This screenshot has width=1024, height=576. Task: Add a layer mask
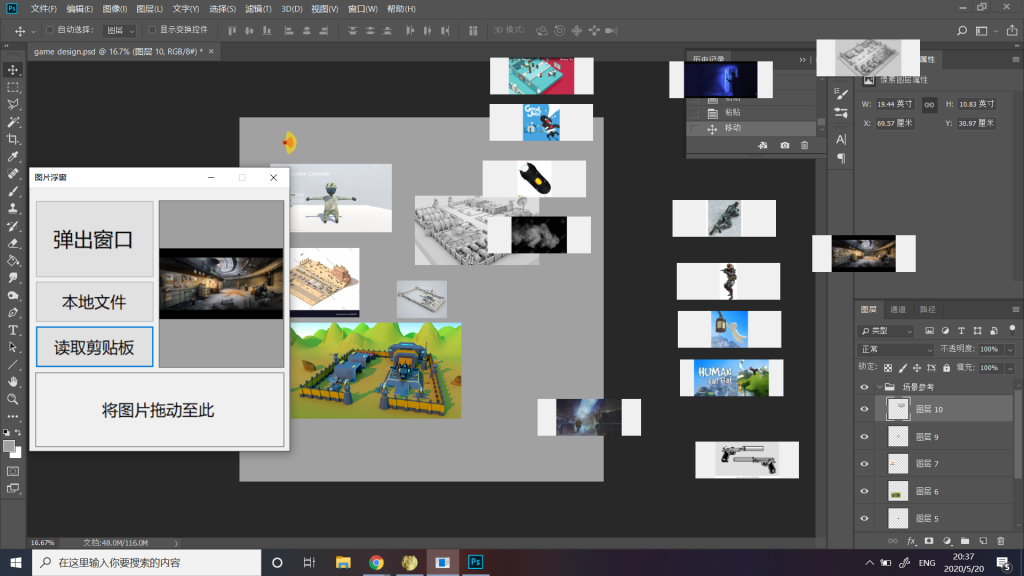[929, 541]
